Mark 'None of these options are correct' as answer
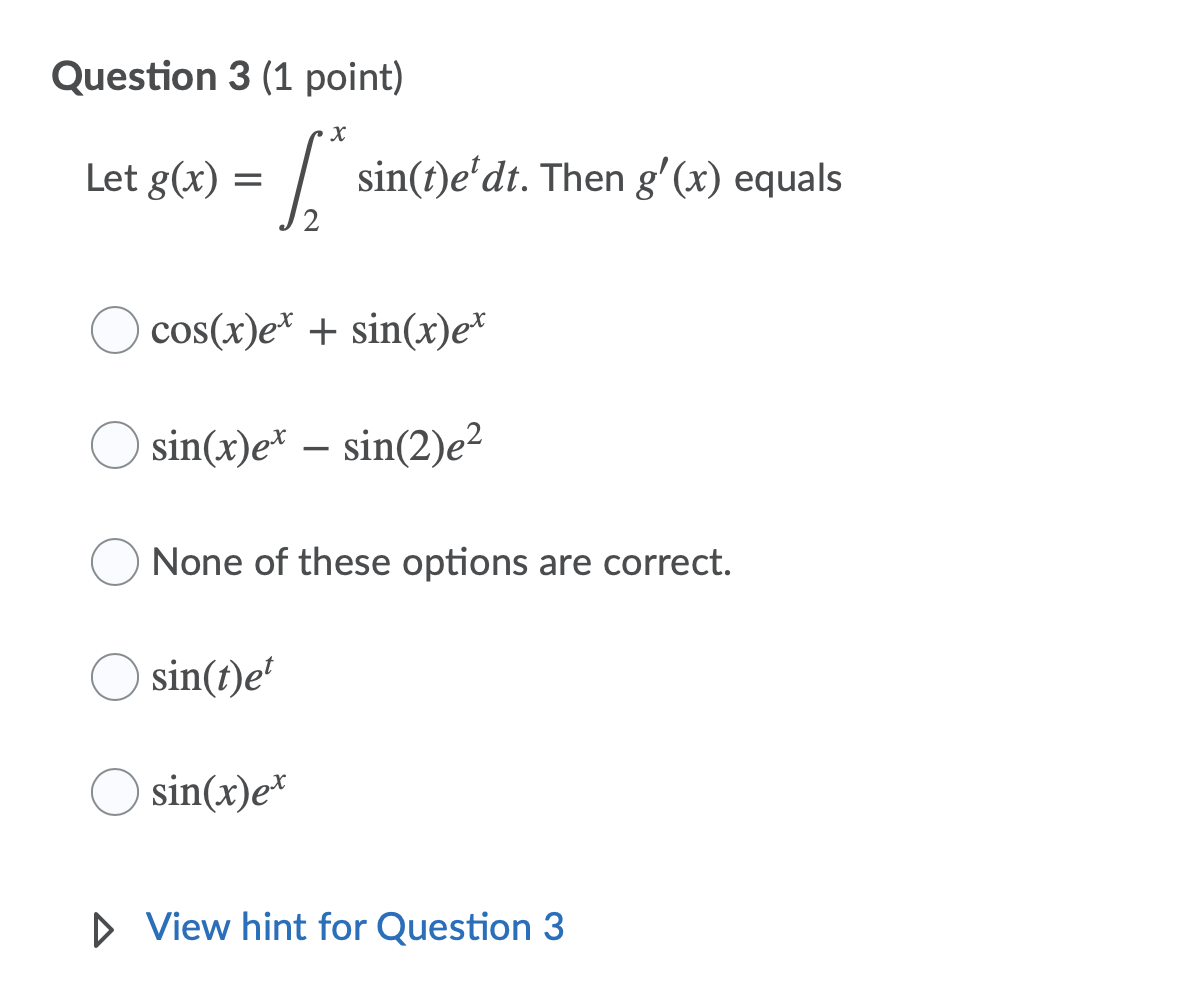The width and height of the screenshot is (1204, 1006). tap(114, 562)
